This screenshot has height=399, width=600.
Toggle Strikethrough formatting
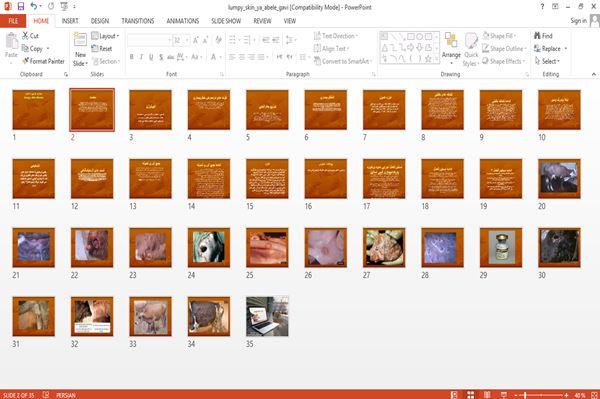tap(171, 57)
